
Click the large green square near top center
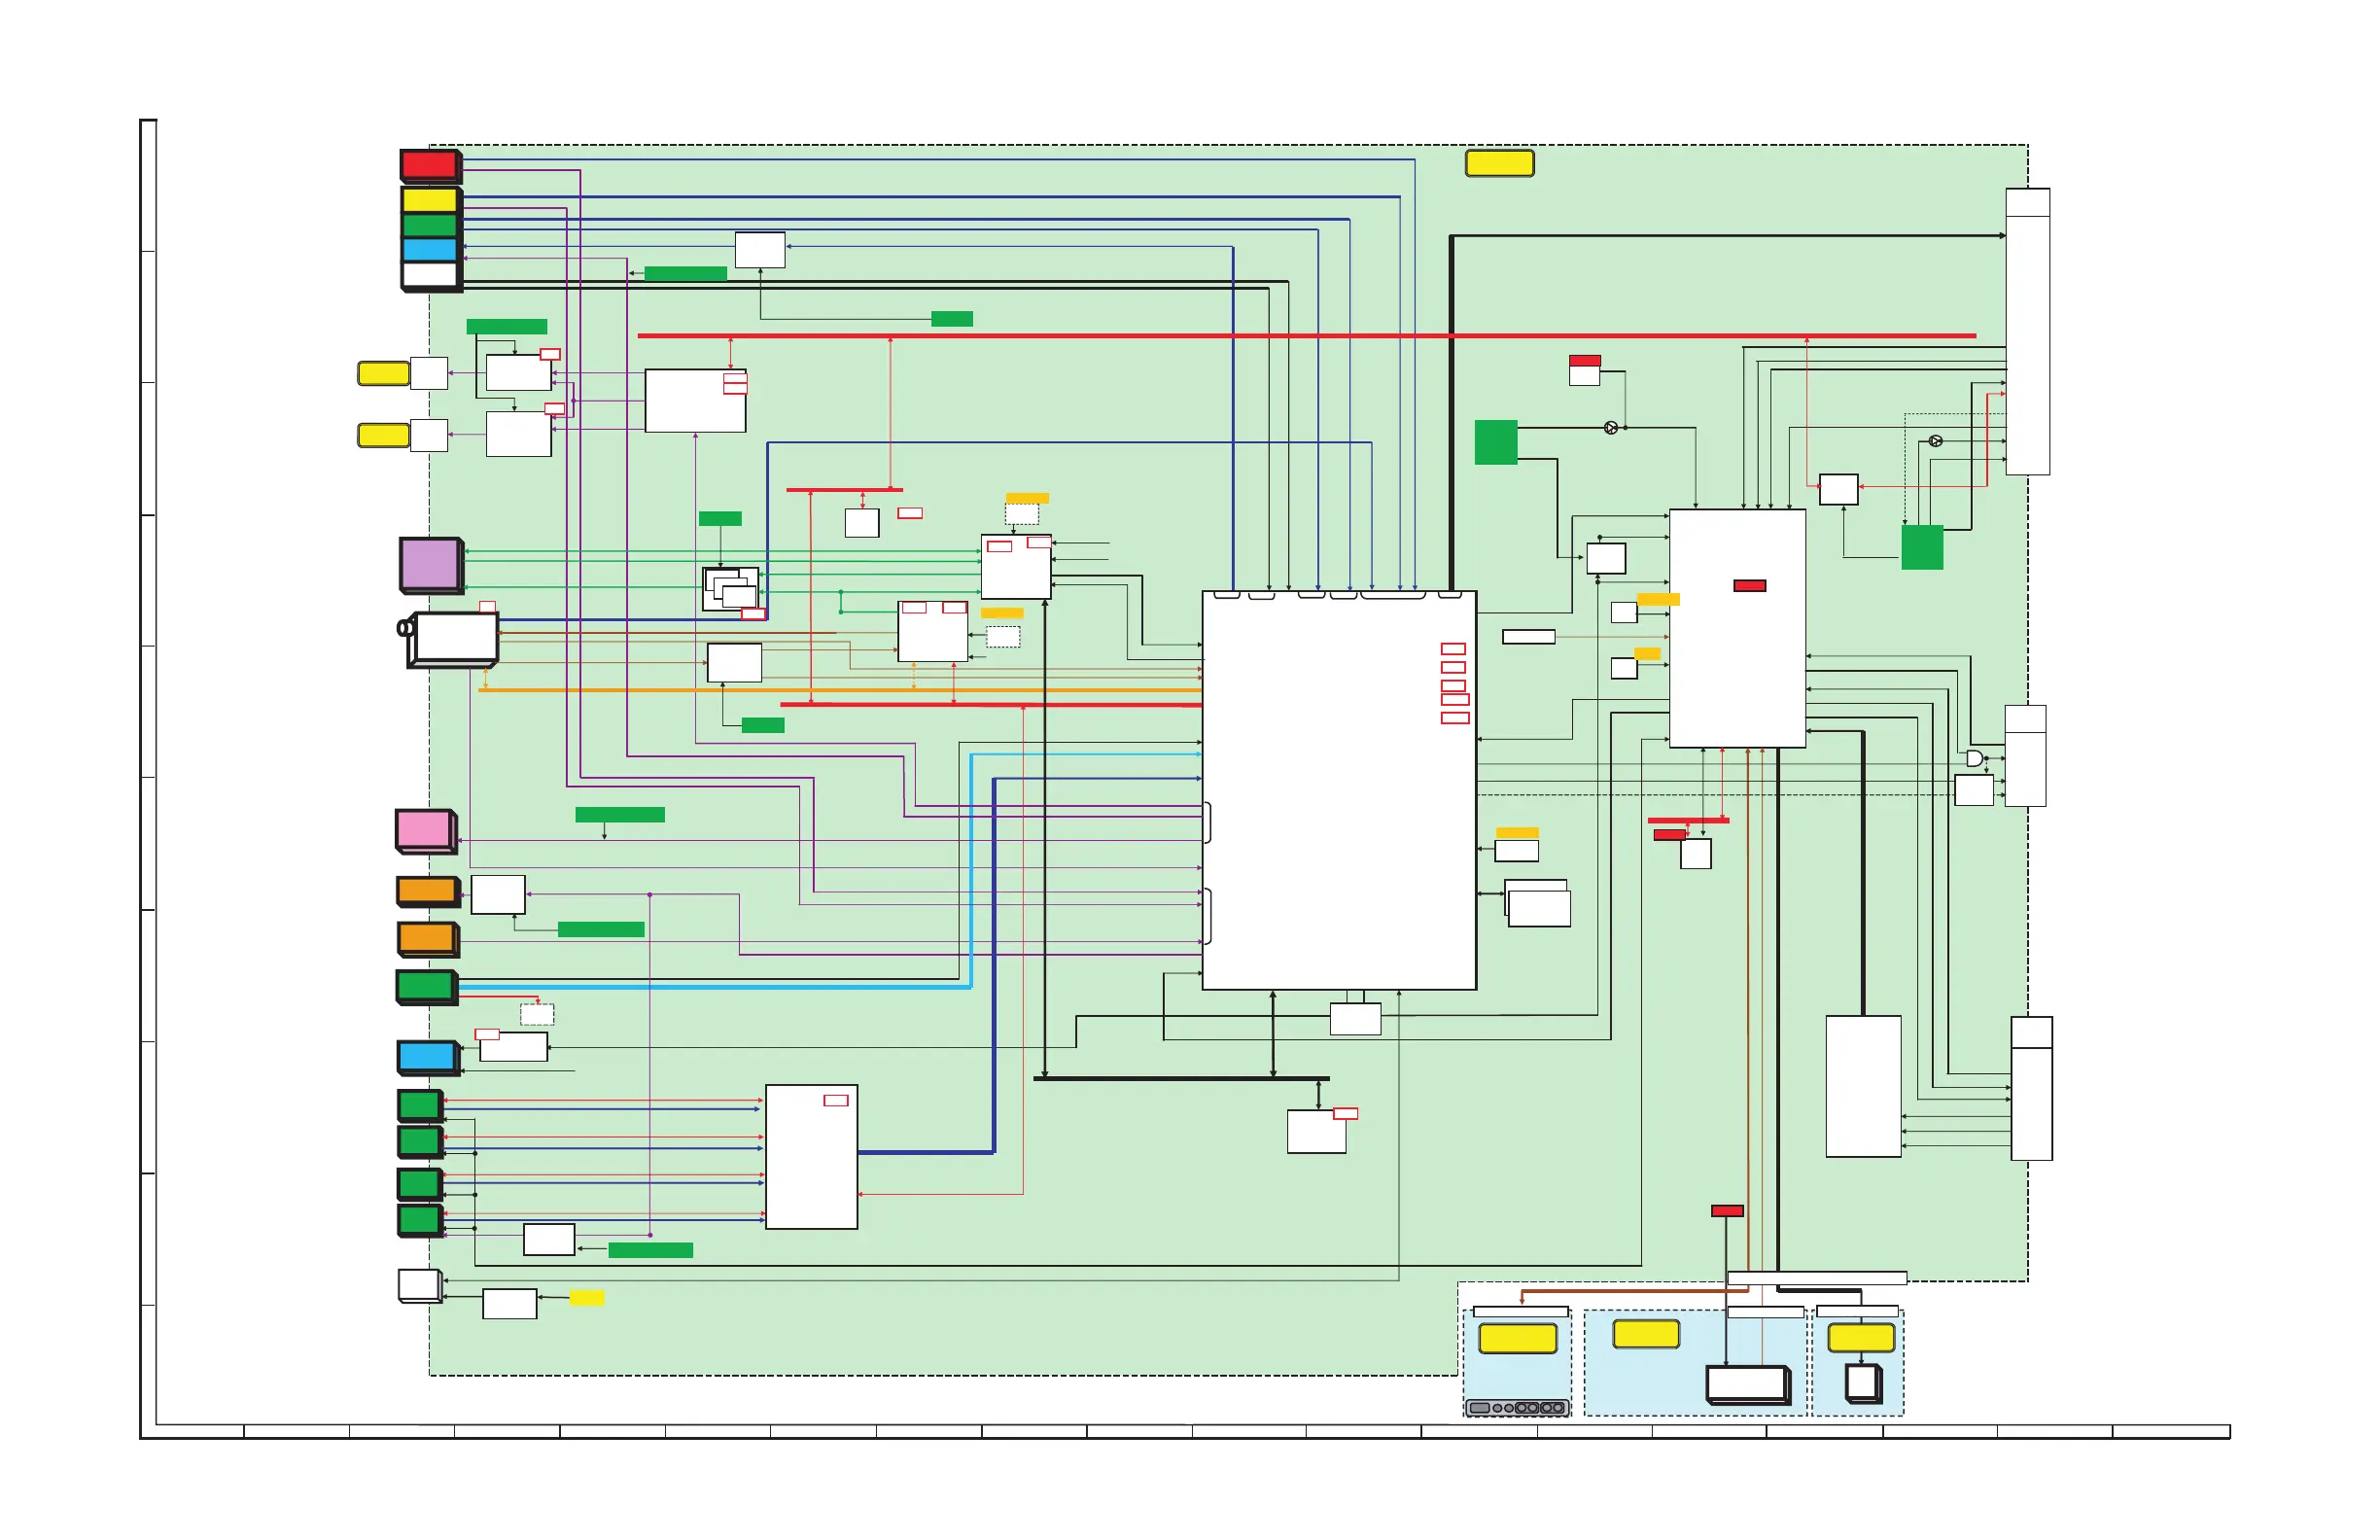pyautogui.click(x=1496, y=442)
